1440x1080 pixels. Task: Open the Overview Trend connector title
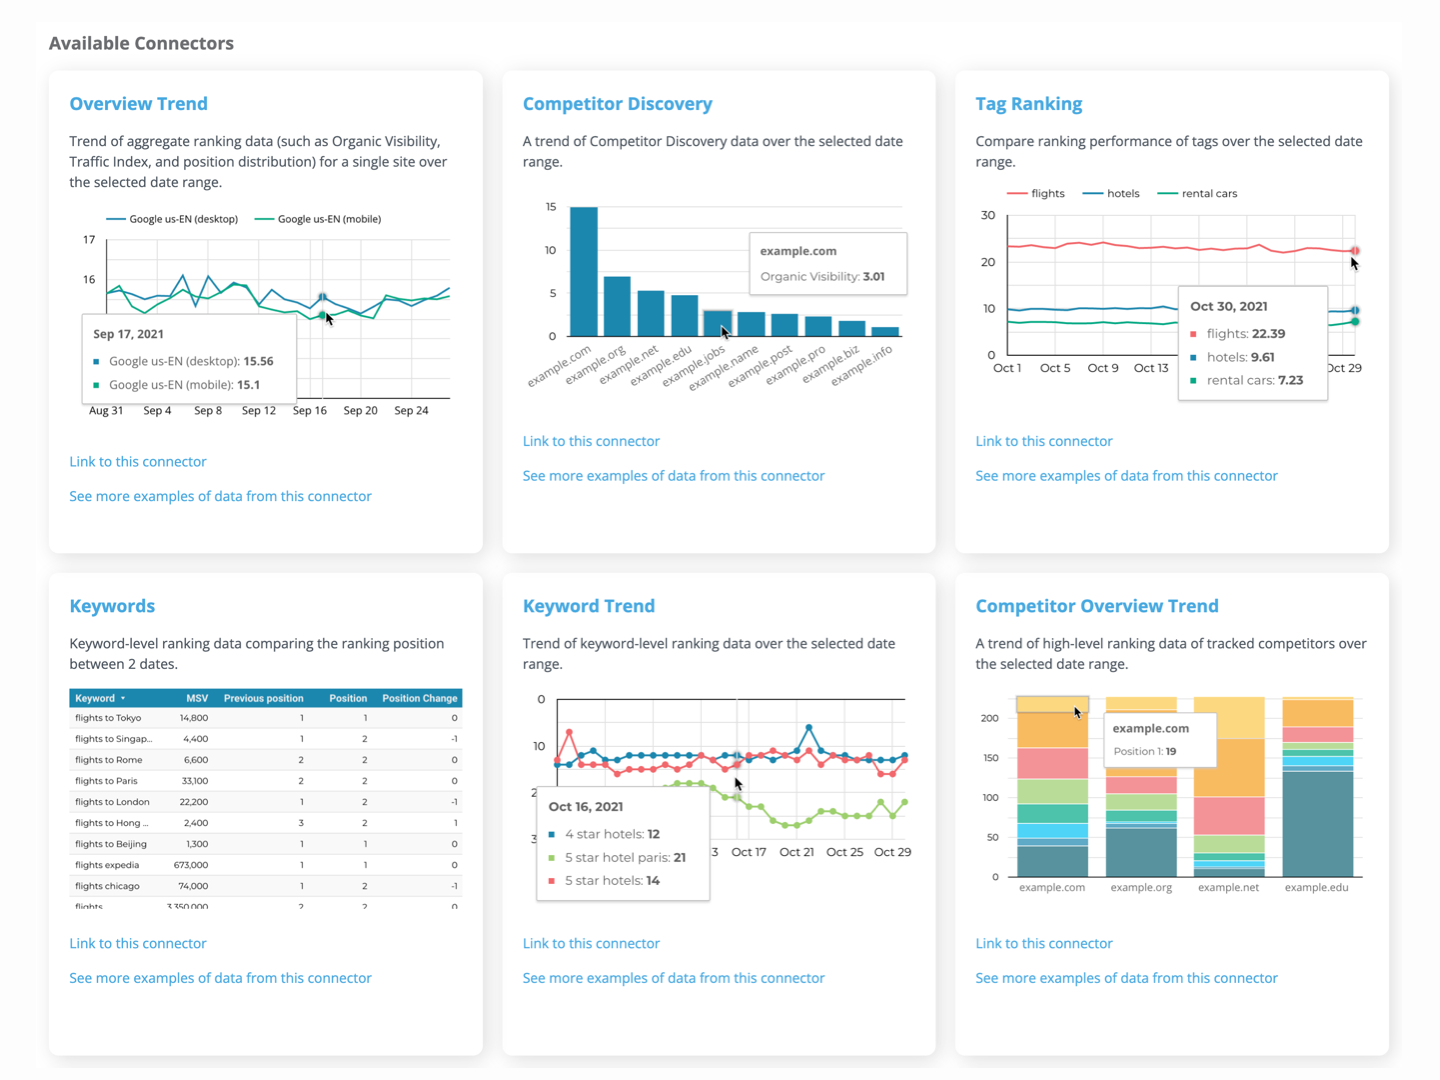(138, 104)
